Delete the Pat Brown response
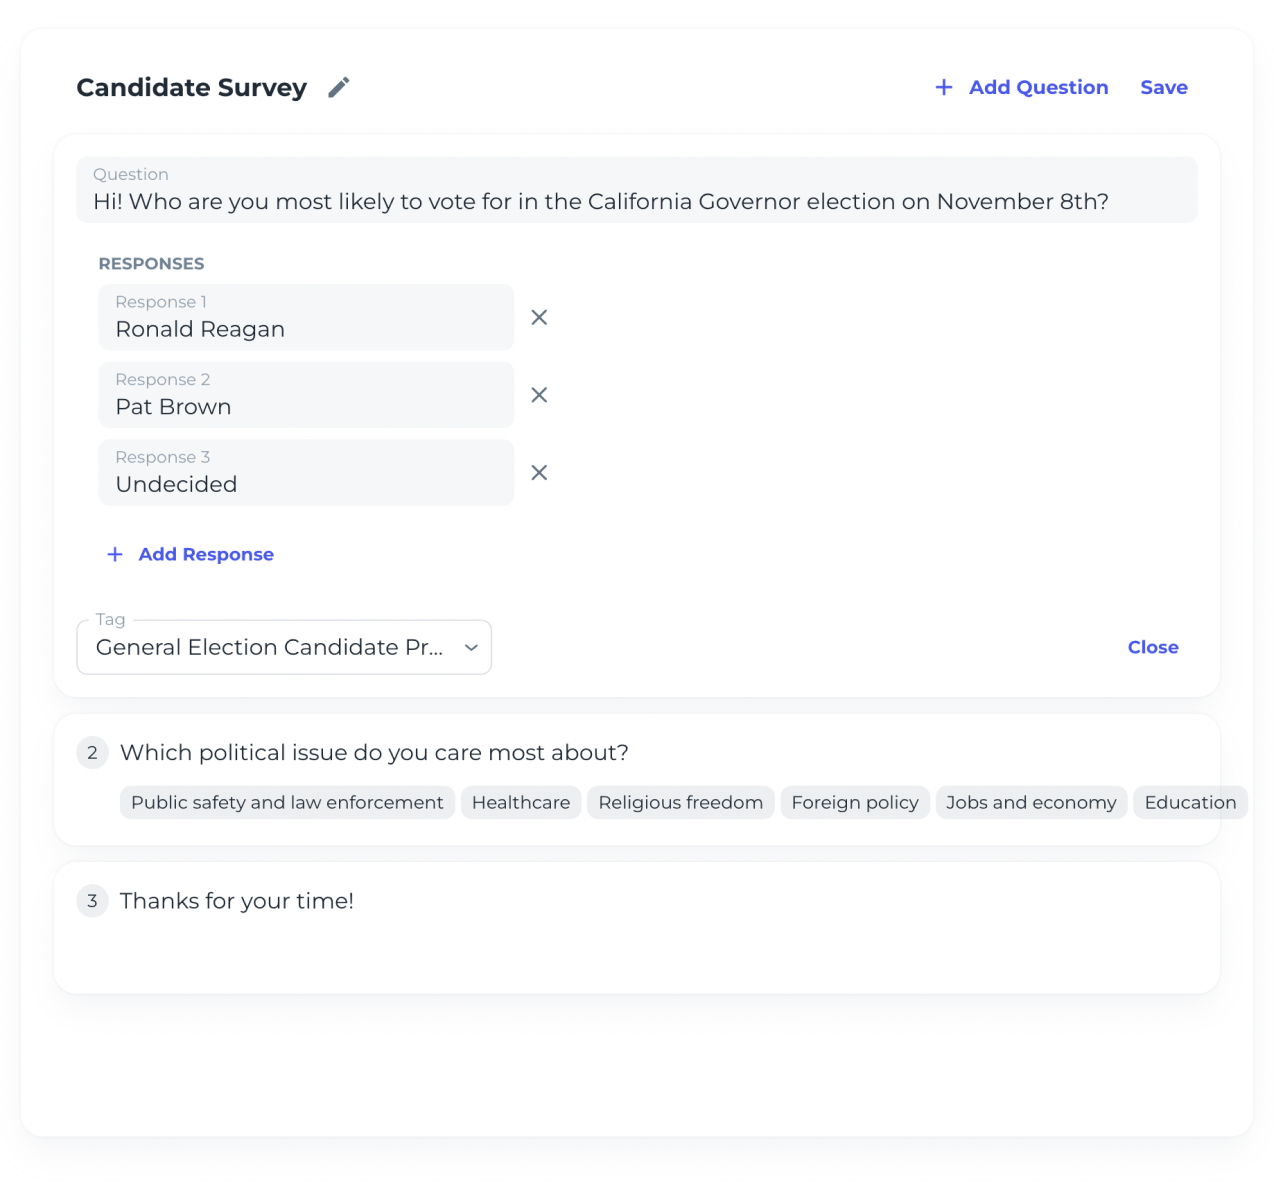This screenshot has height=1189, width=1274. (539, 395)
